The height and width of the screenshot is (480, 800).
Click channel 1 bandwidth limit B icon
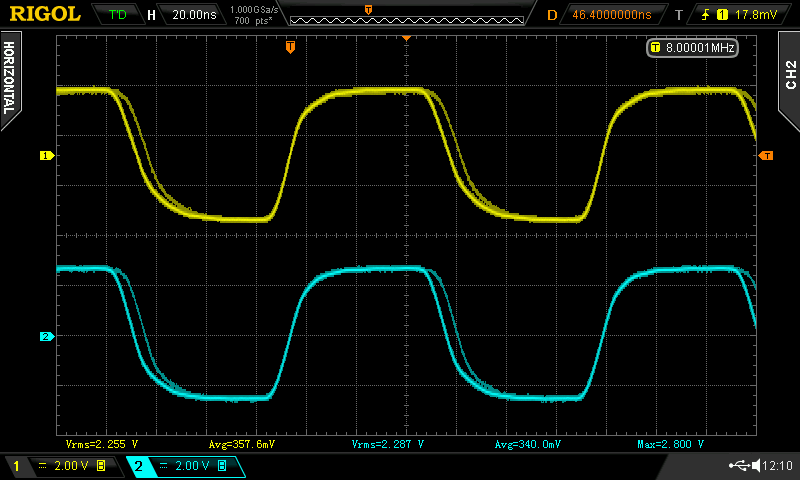point(101,466)
